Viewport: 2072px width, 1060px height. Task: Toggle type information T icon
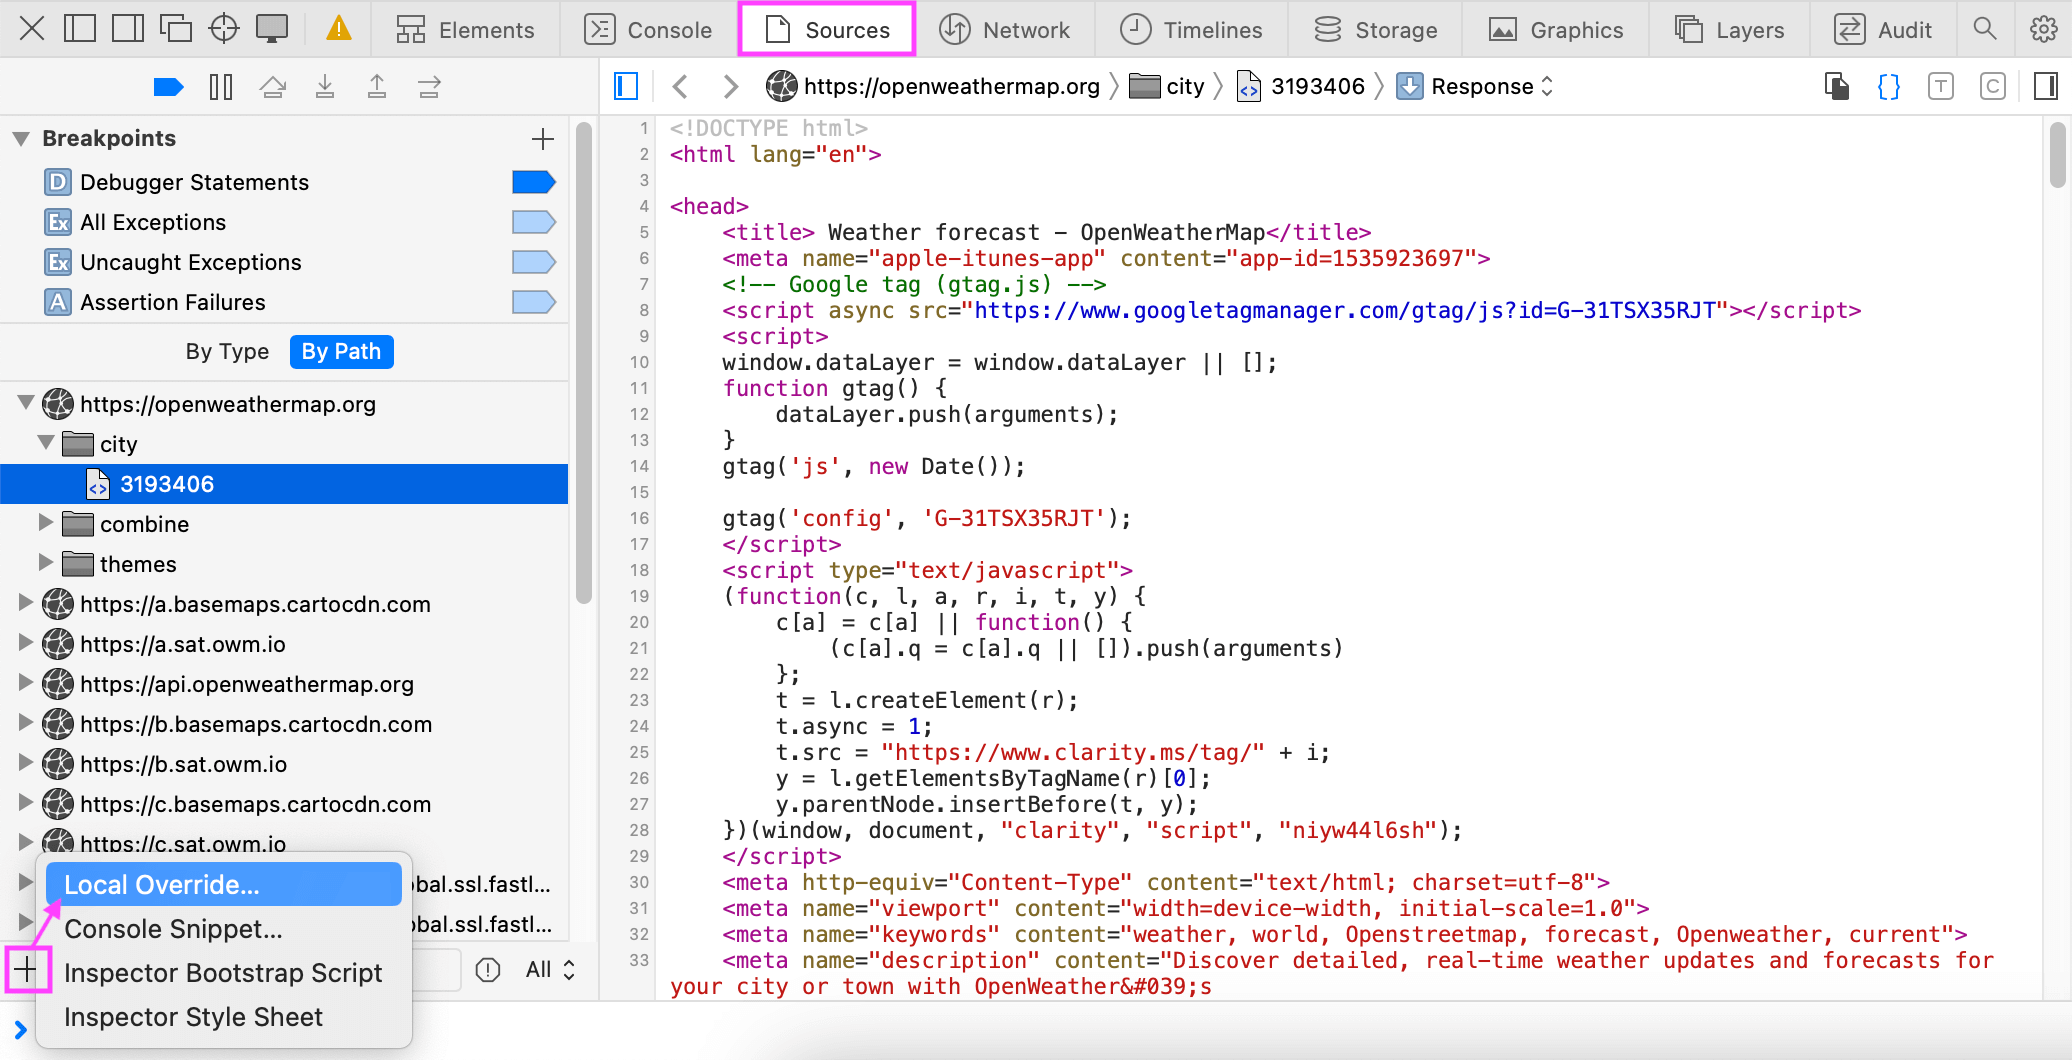1941,87
